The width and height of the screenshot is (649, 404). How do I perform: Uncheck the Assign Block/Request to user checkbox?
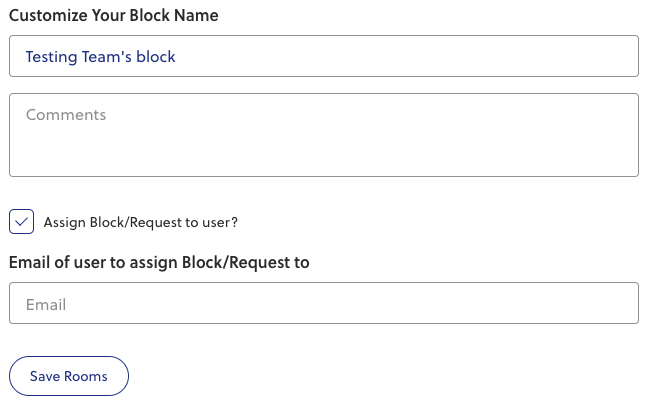[x=21, y=221]
